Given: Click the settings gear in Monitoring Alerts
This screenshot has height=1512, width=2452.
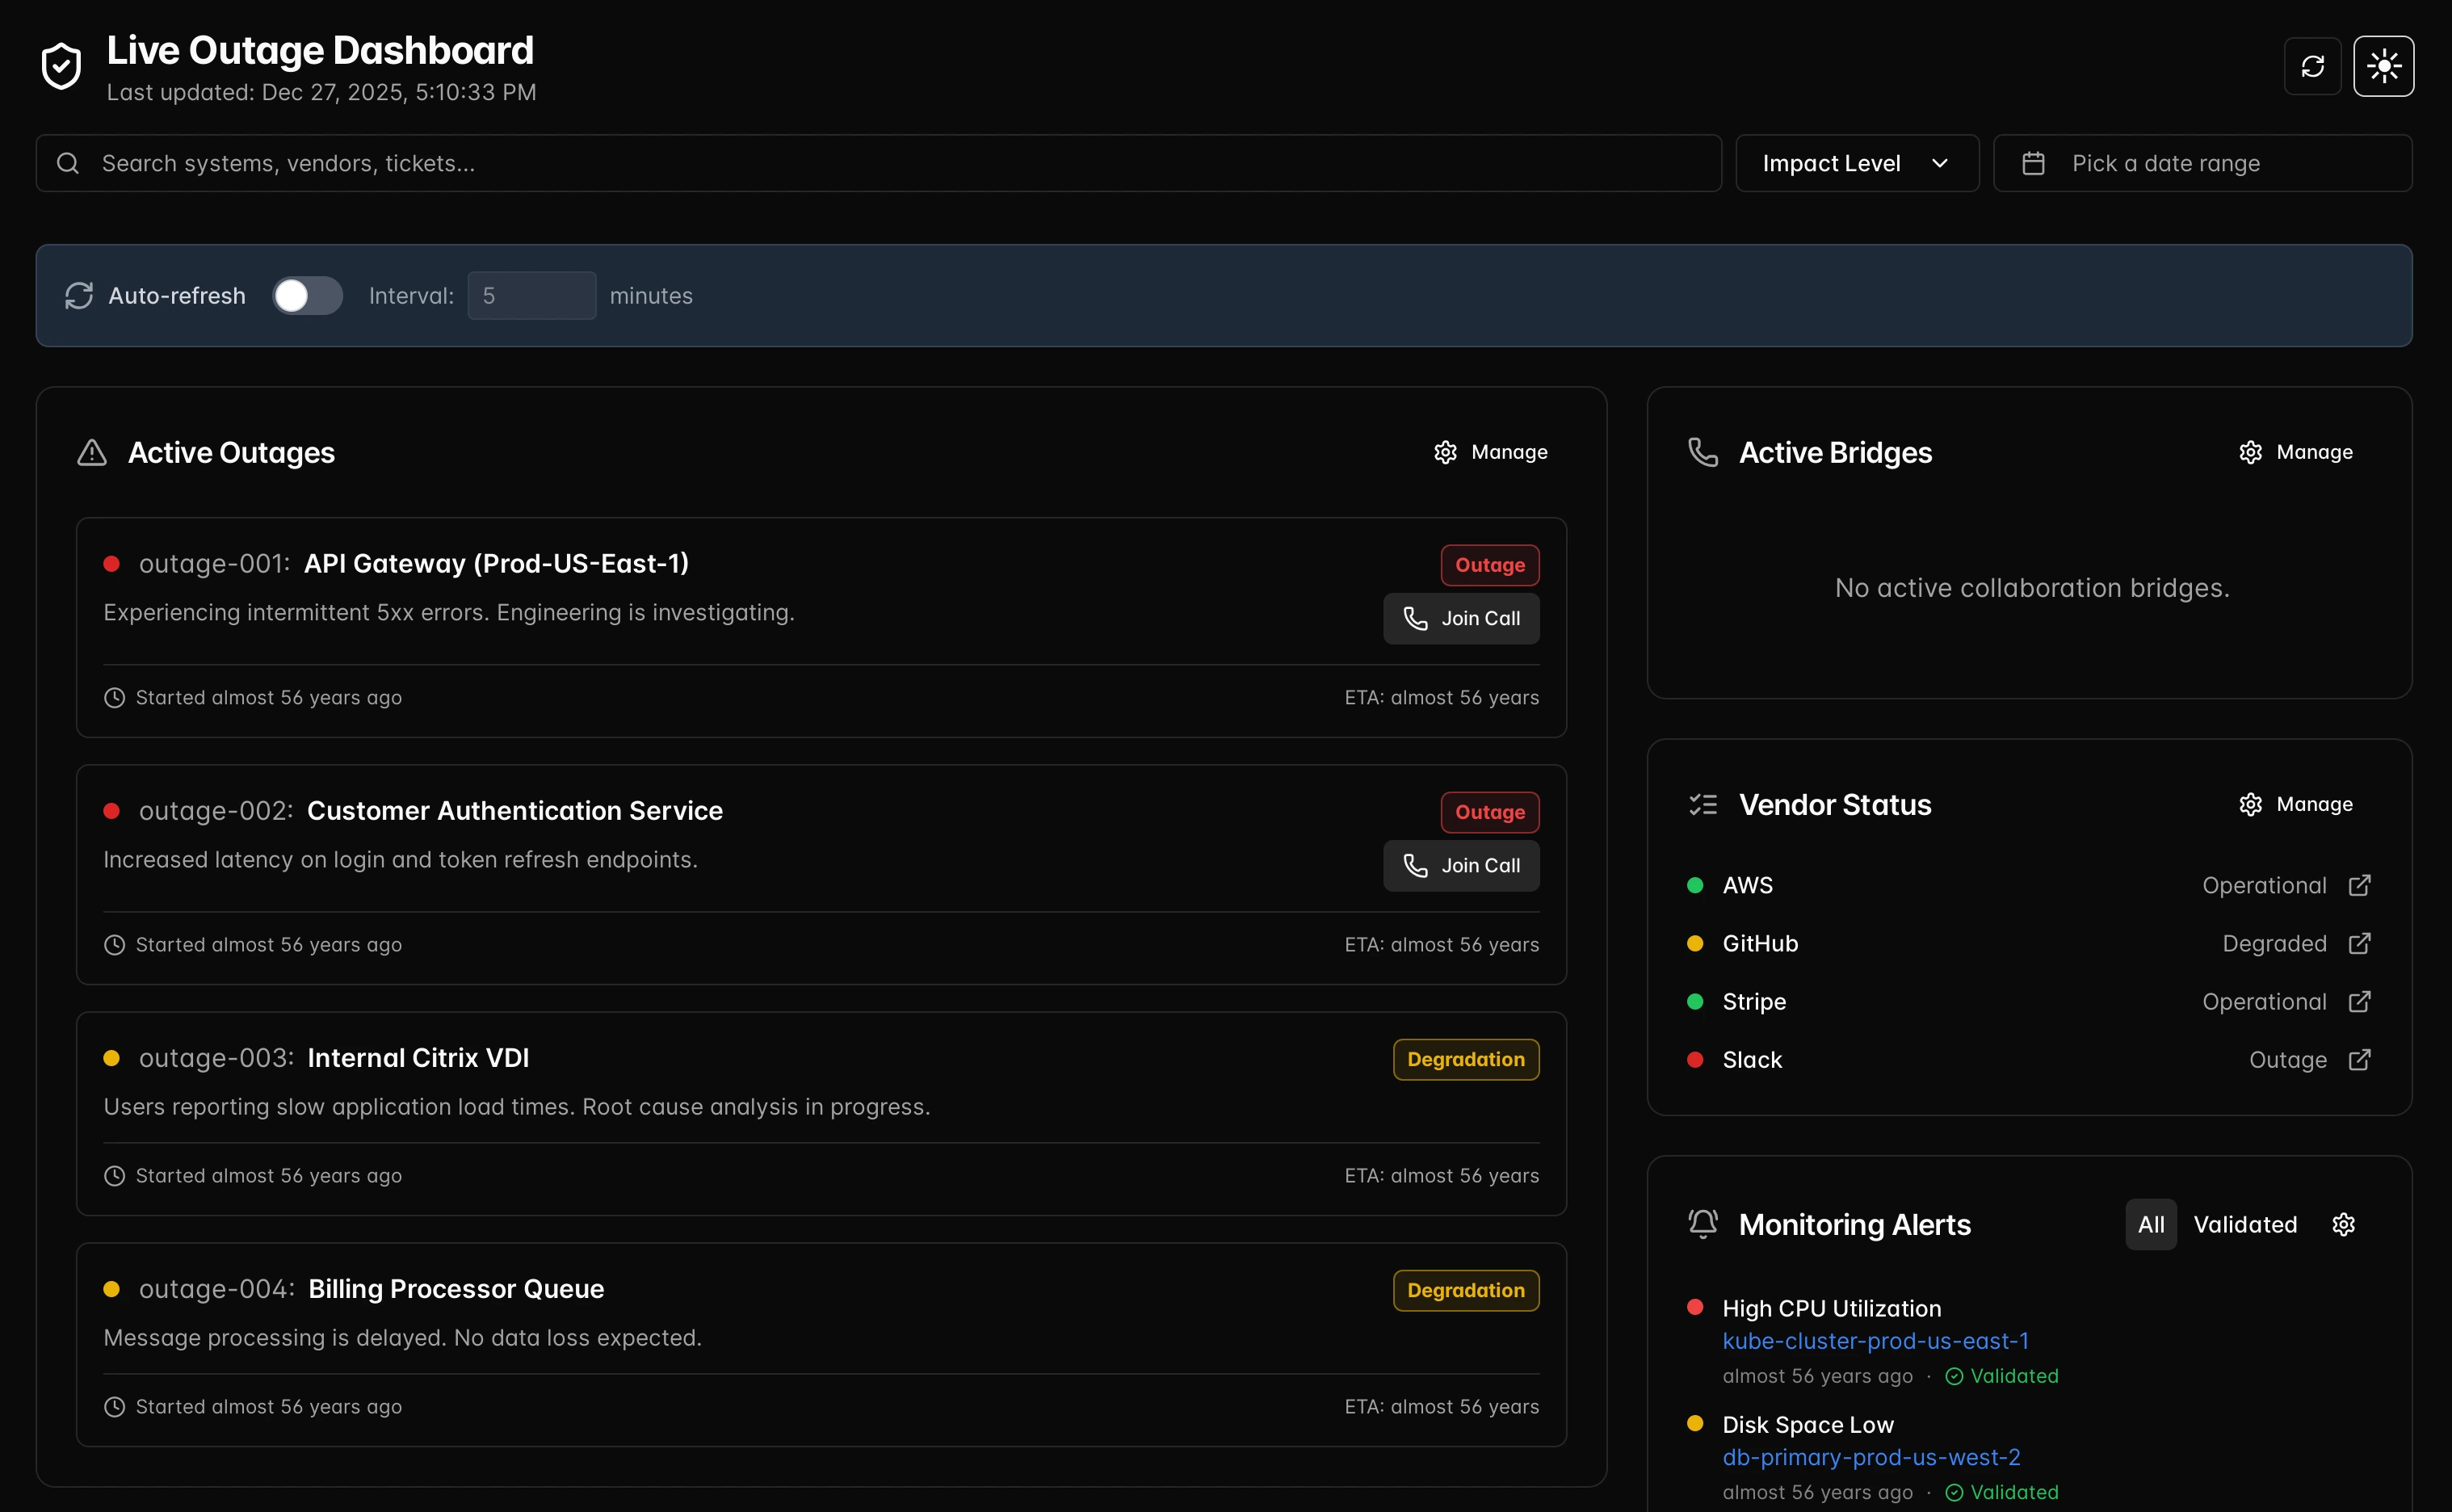Looking at the screenshot, I should [2344, 1223].
